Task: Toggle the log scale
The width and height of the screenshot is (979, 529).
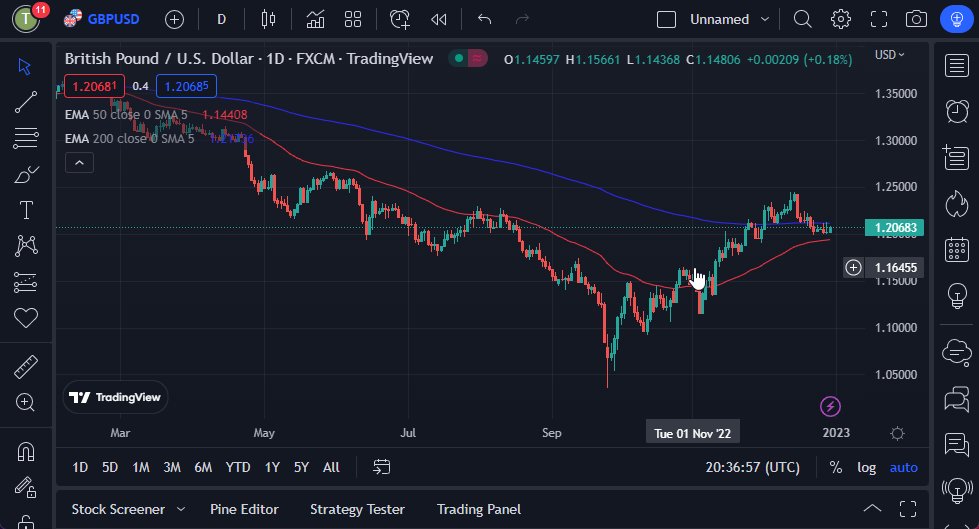Action: point(866,467)
